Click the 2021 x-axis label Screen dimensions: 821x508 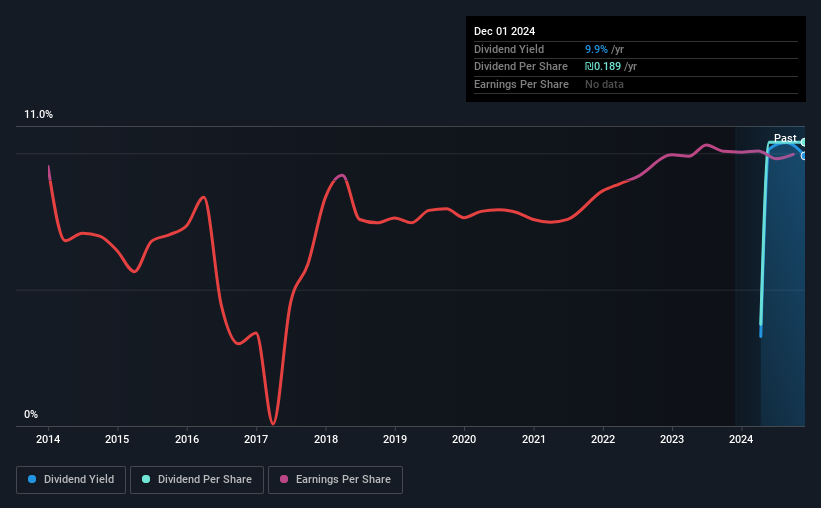(x=534, y=439)
